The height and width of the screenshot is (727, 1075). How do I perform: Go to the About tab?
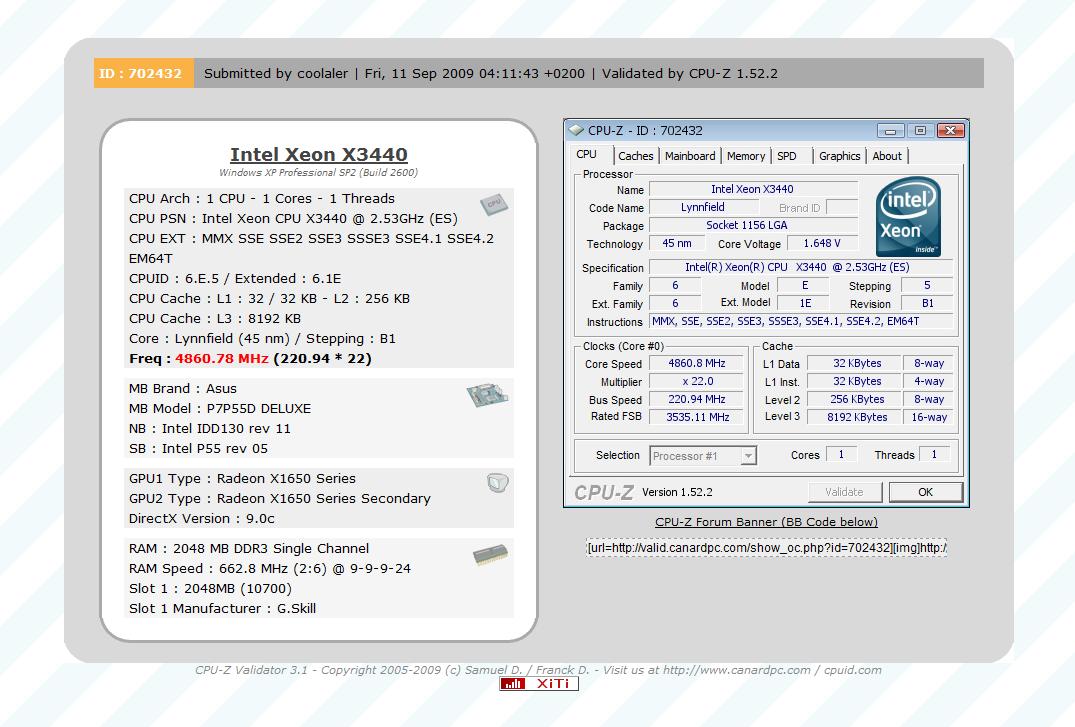[x=886, y=156]
